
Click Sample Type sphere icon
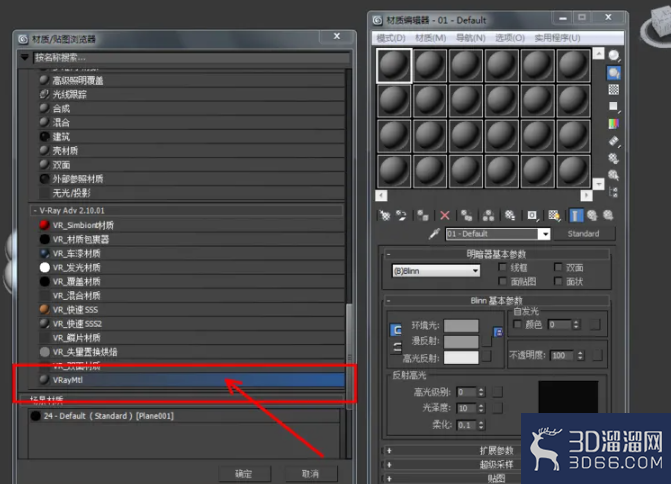(614, 56)
